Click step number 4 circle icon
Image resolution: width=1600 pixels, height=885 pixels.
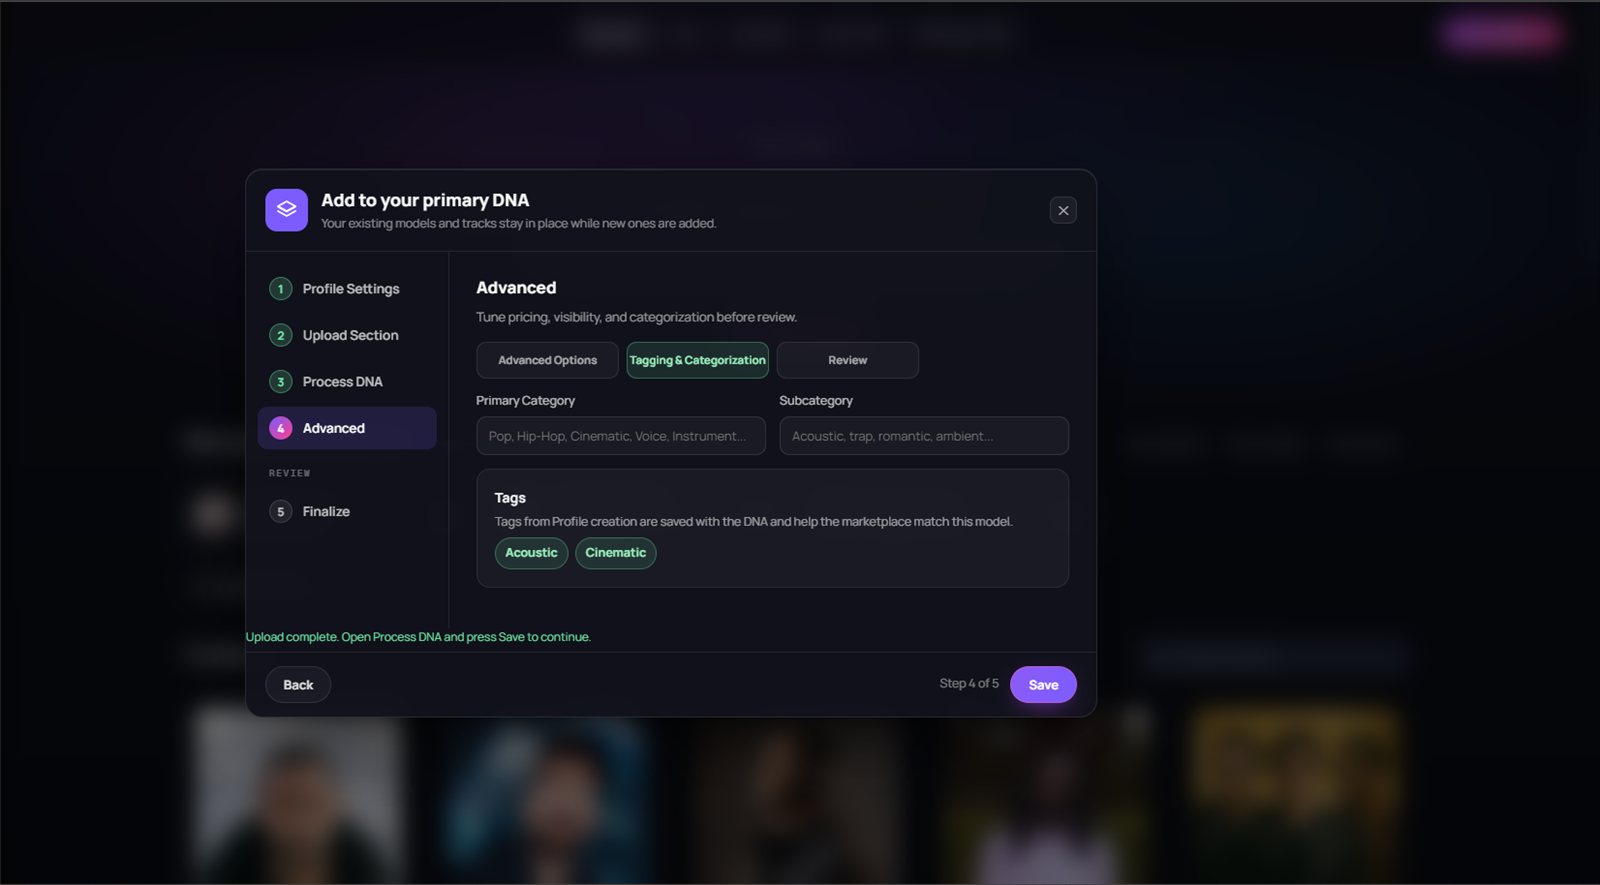[281, 428]
